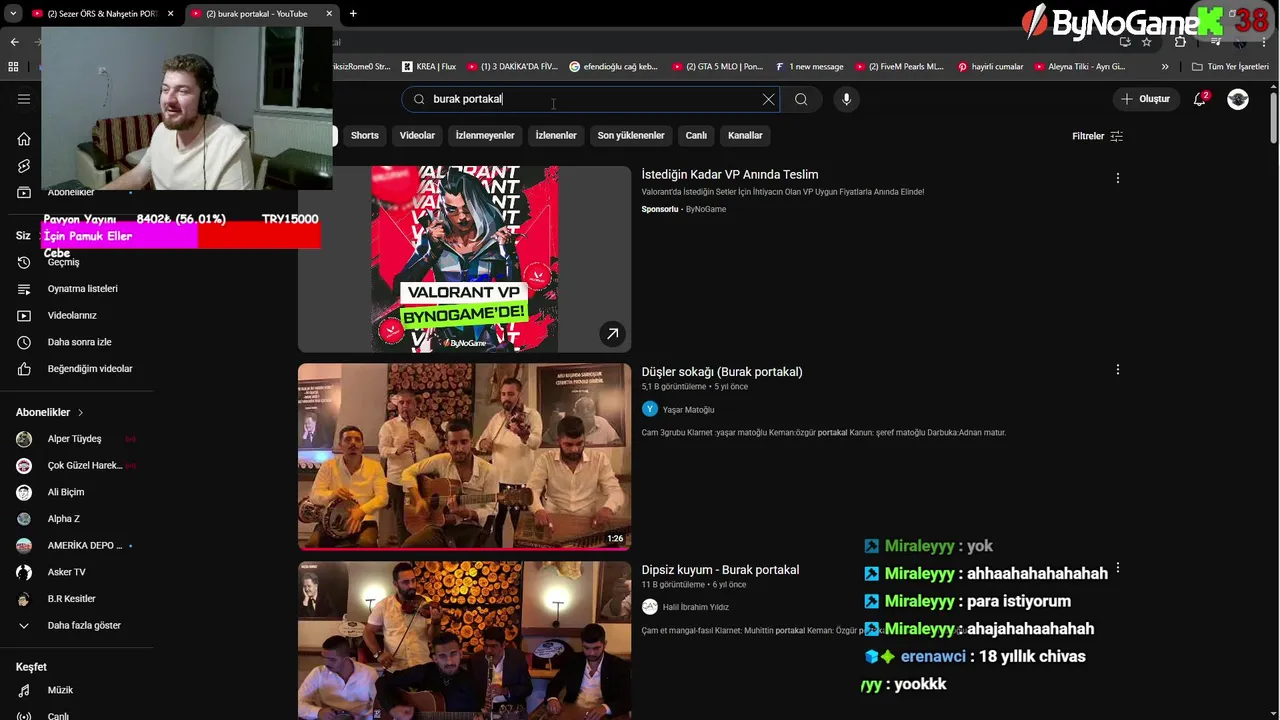Select the İzlenmeyenler filter chip
This screenshot has height=720, width=1280.
coord(485,135)
